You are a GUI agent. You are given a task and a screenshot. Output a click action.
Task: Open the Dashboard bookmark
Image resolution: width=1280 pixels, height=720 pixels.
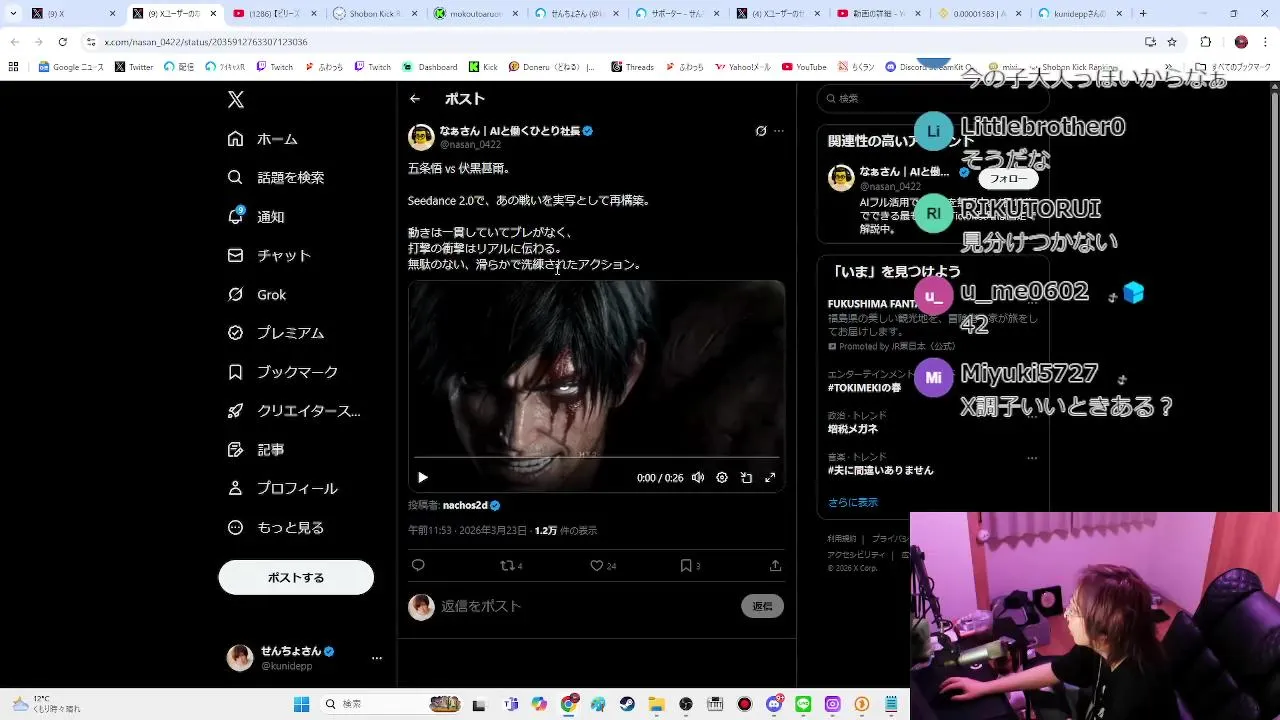[430, 67]
